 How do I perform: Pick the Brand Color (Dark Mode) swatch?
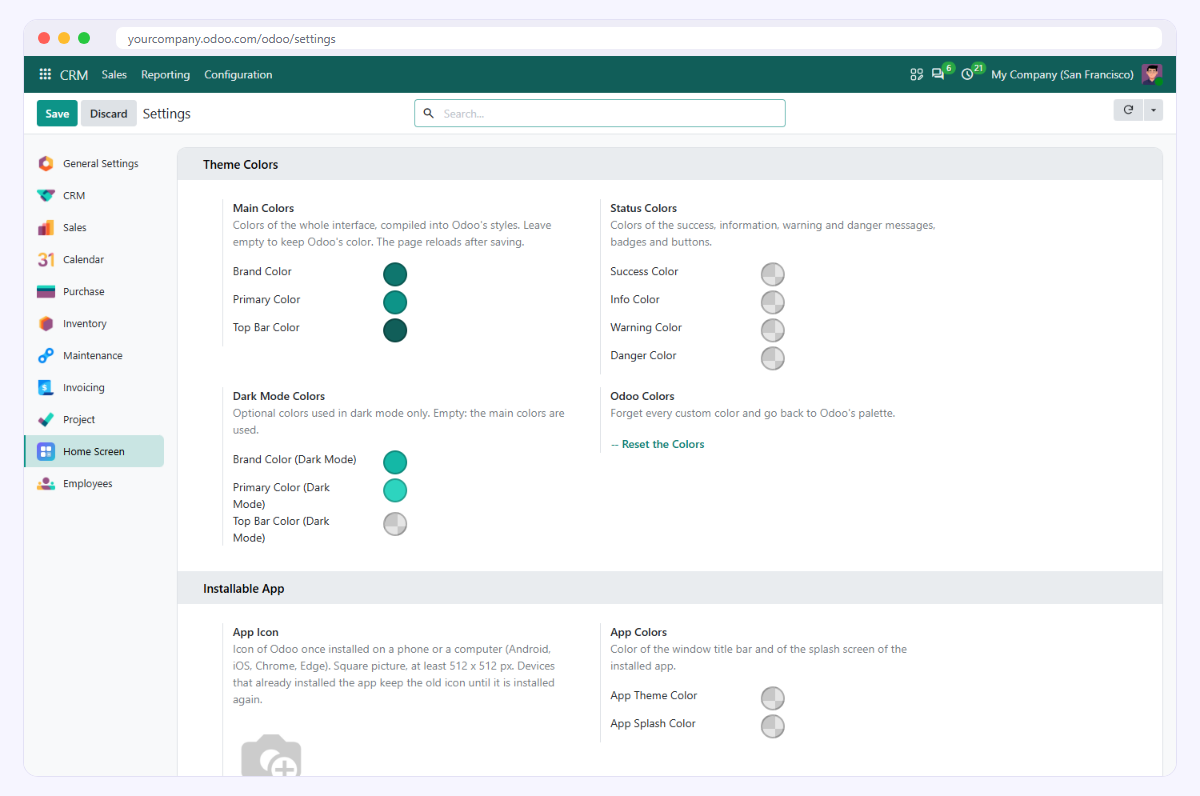(x=395, y=462)
